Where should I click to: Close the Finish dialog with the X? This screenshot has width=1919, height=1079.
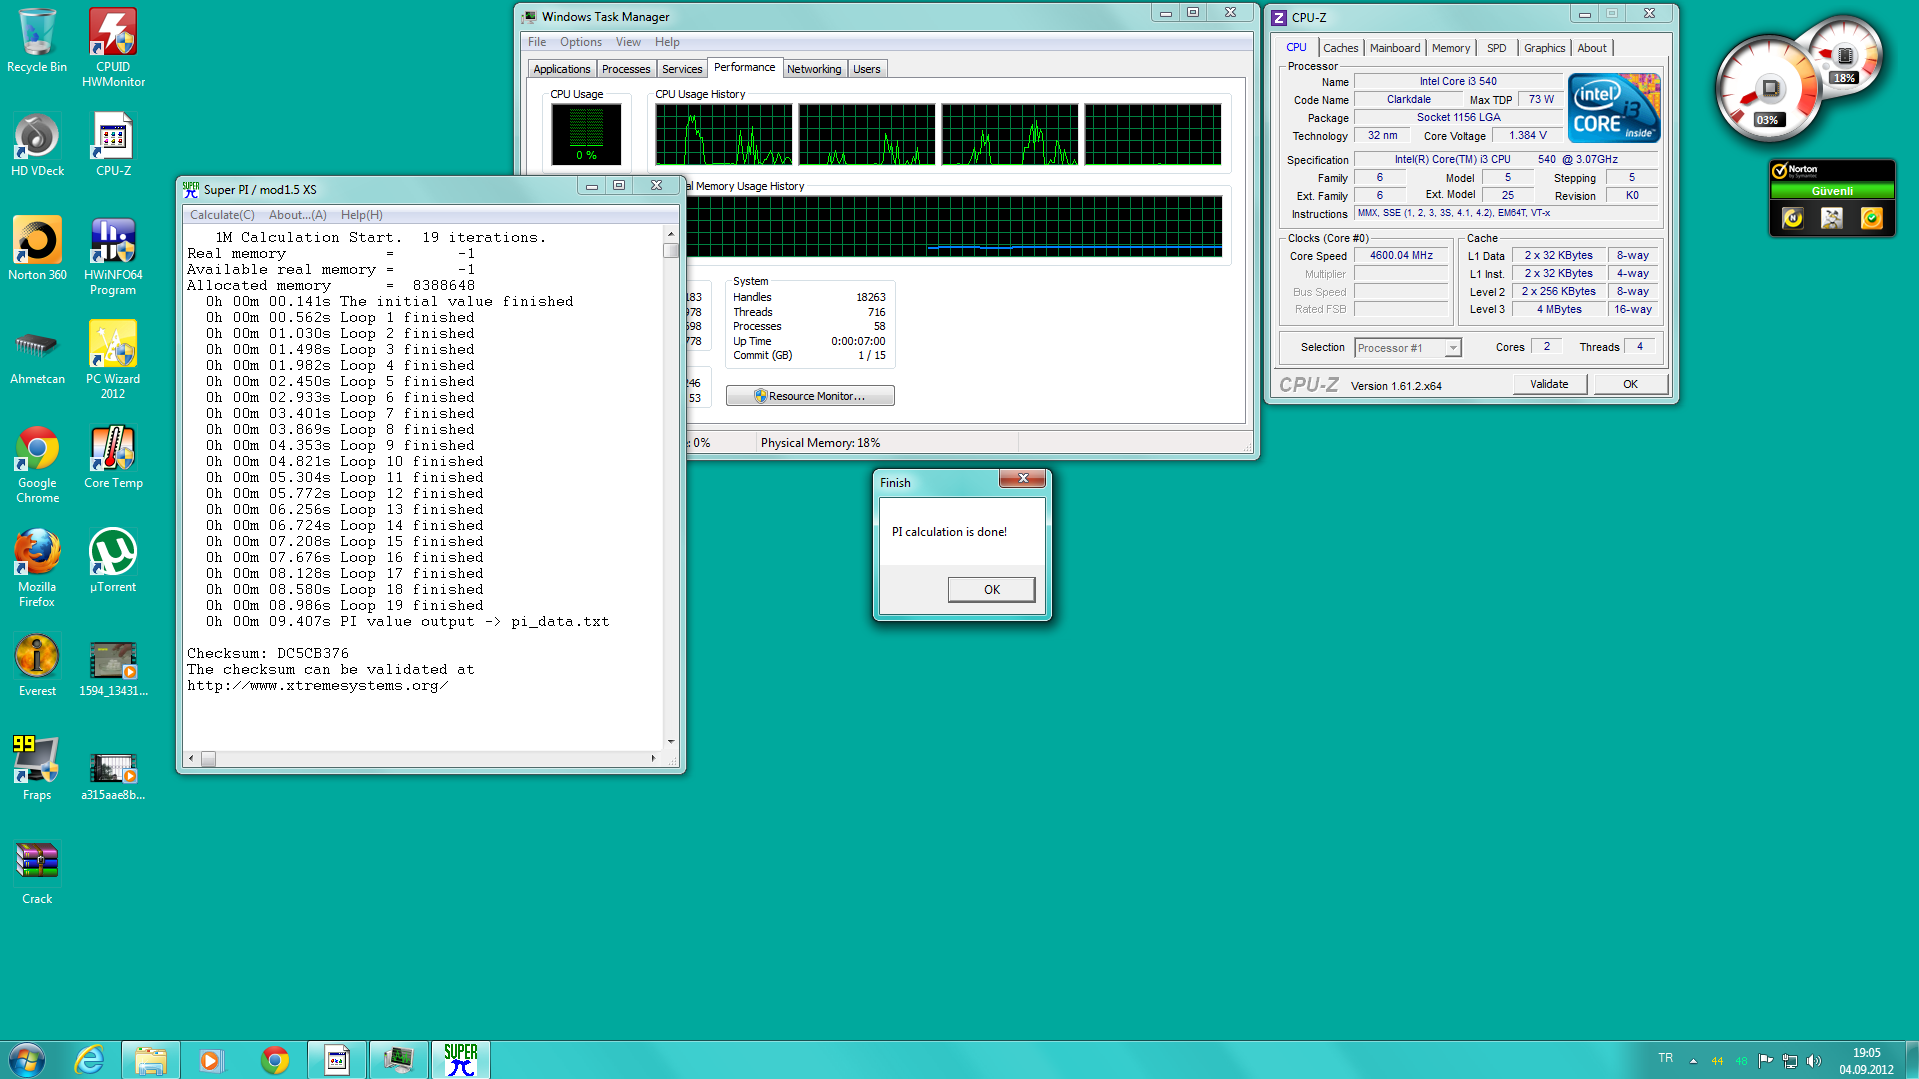[x=1023, y=479]
